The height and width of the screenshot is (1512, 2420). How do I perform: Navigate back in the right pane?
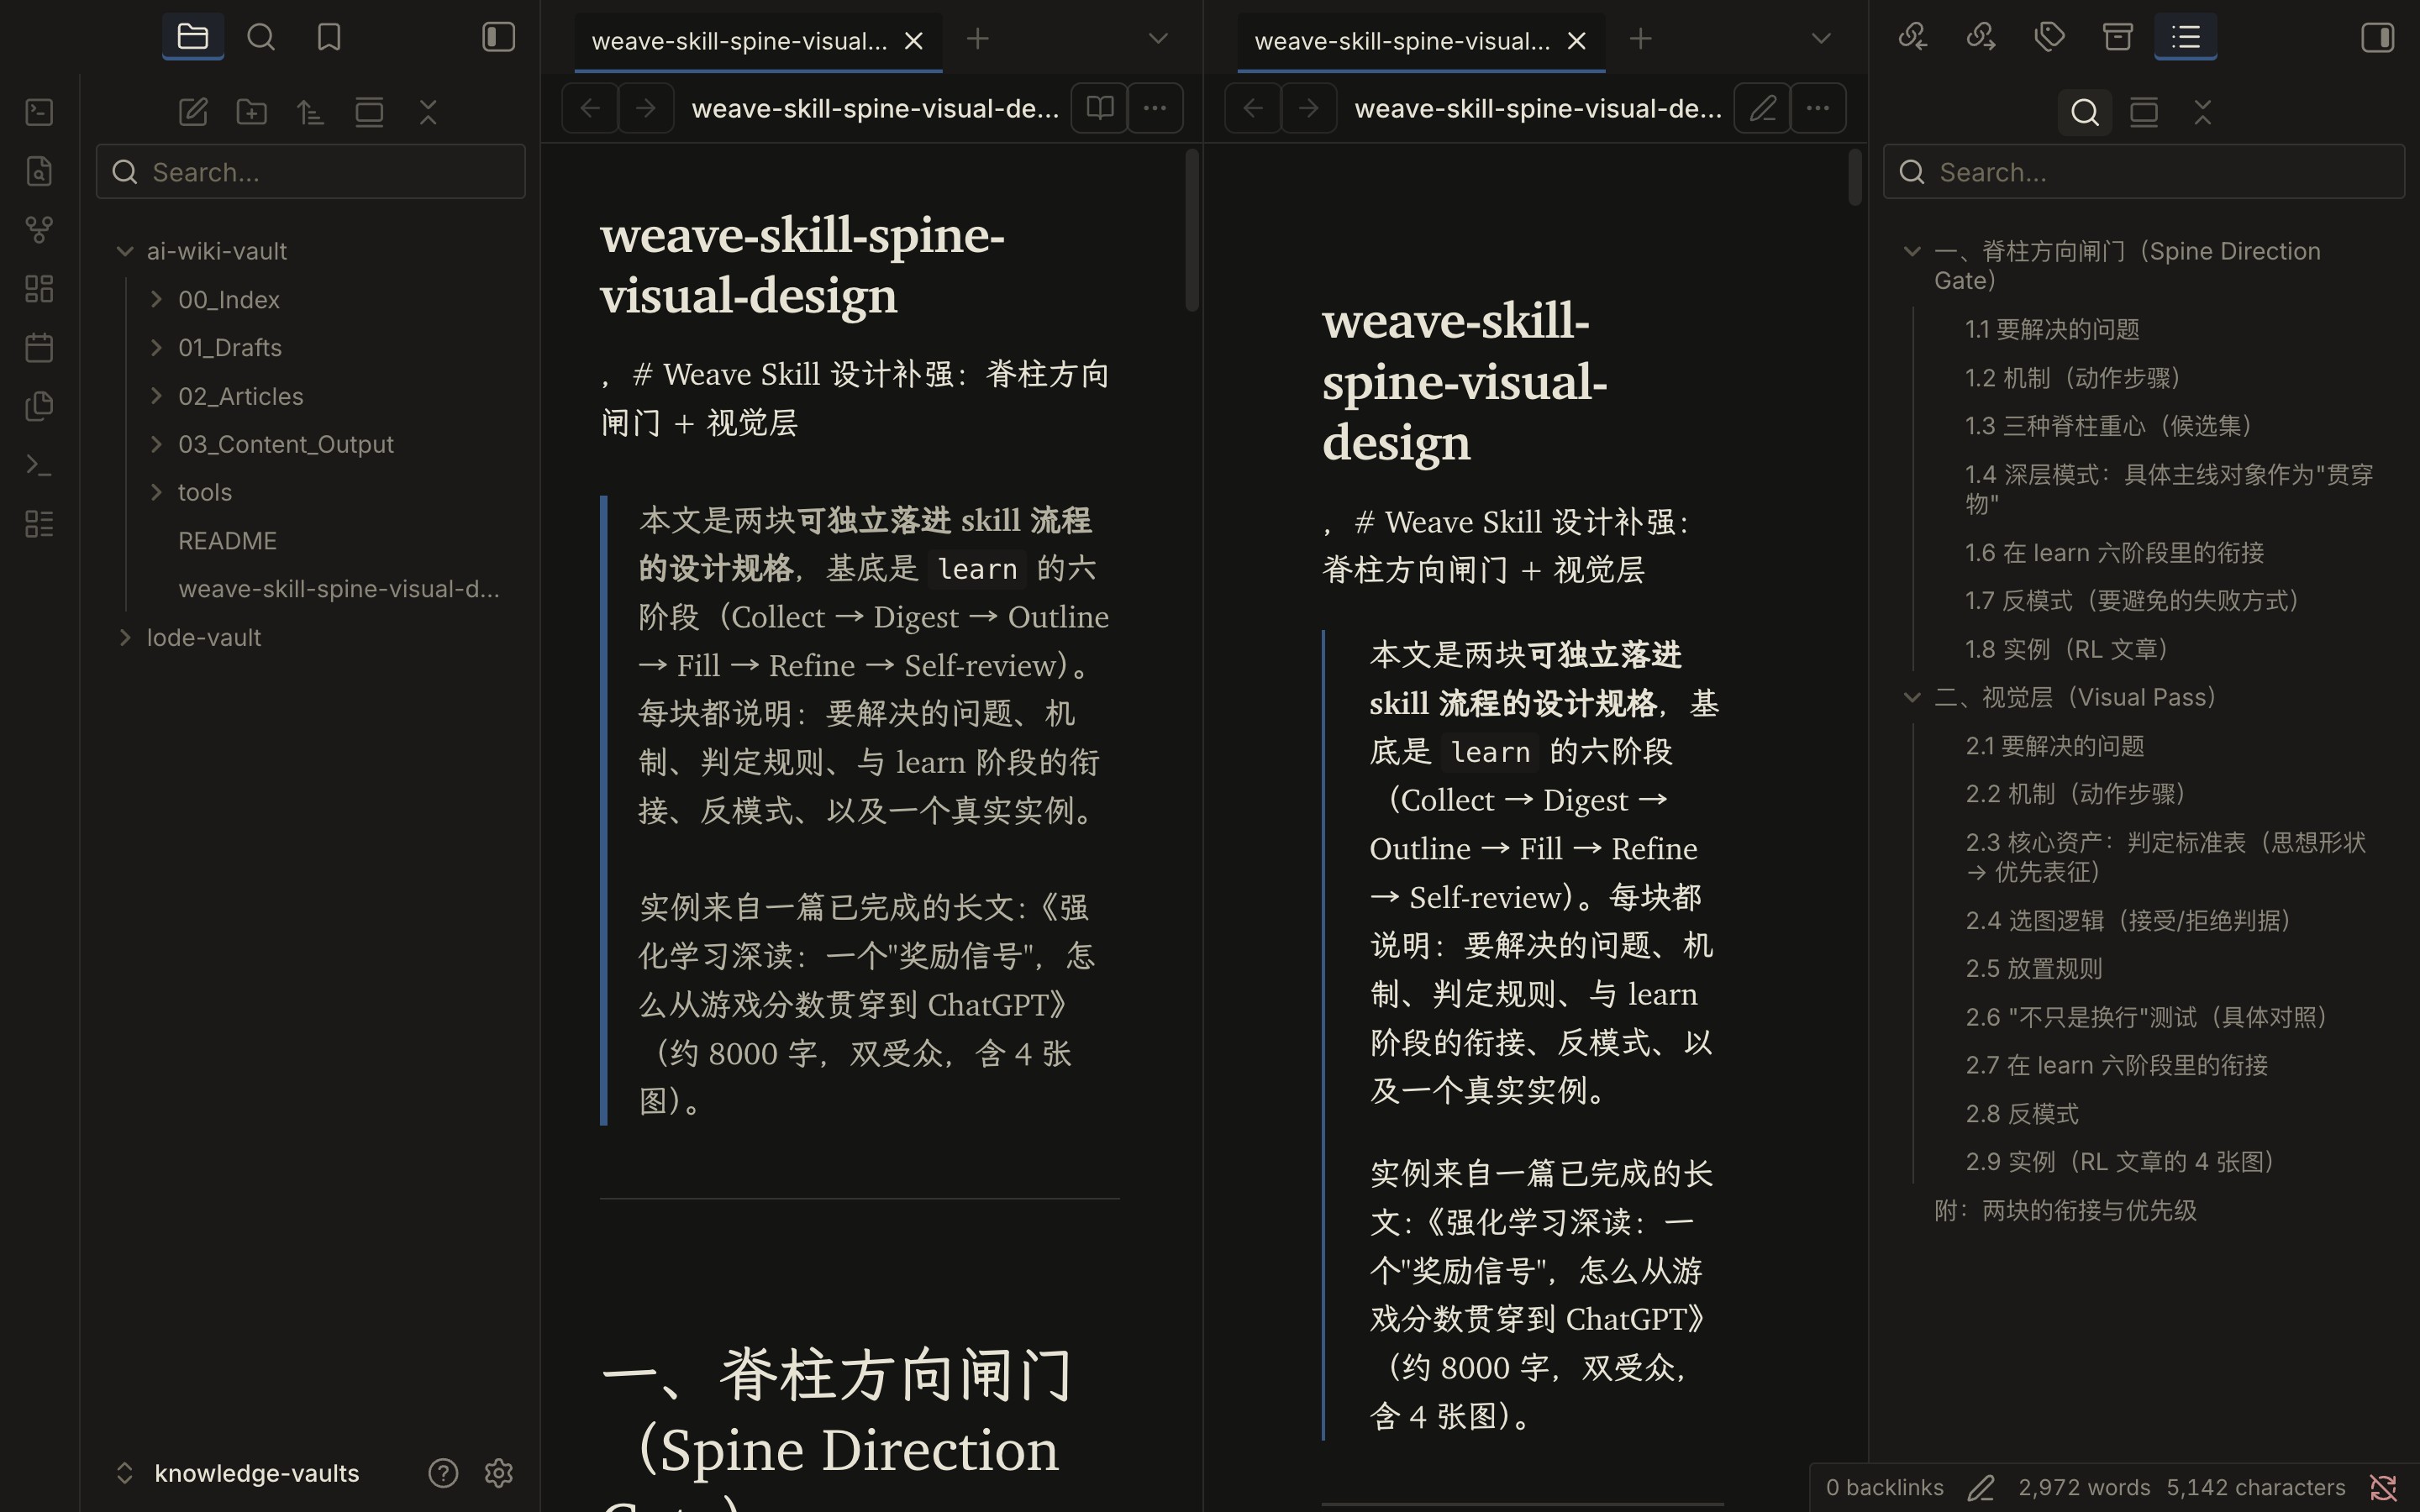1253,108
